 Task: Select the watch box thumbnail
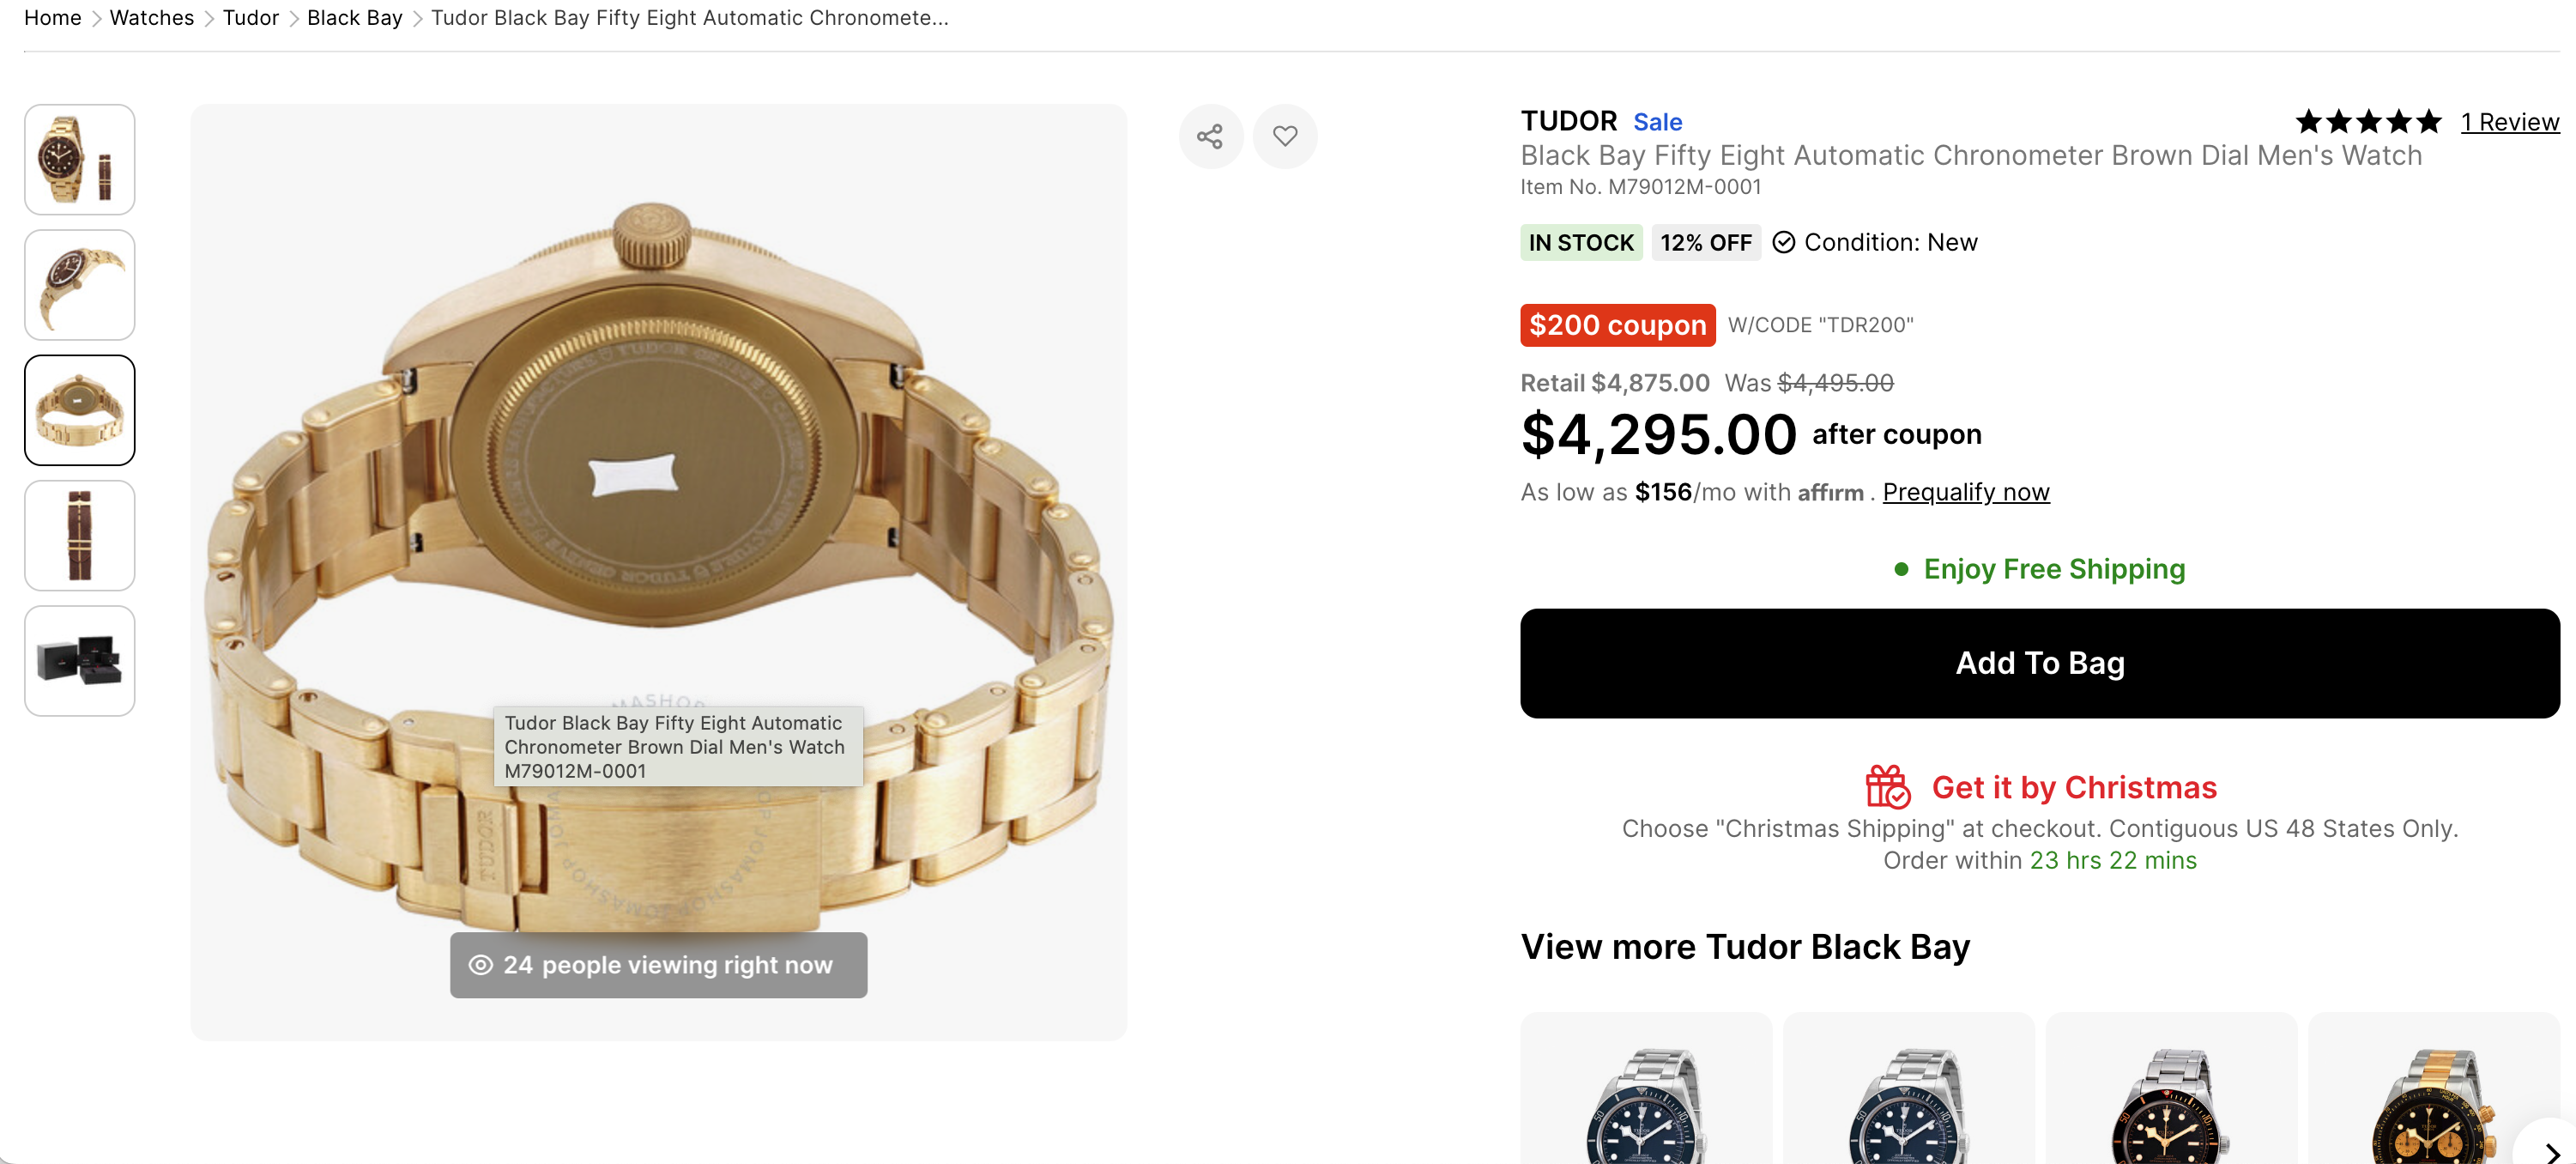(x=80, y=661)
